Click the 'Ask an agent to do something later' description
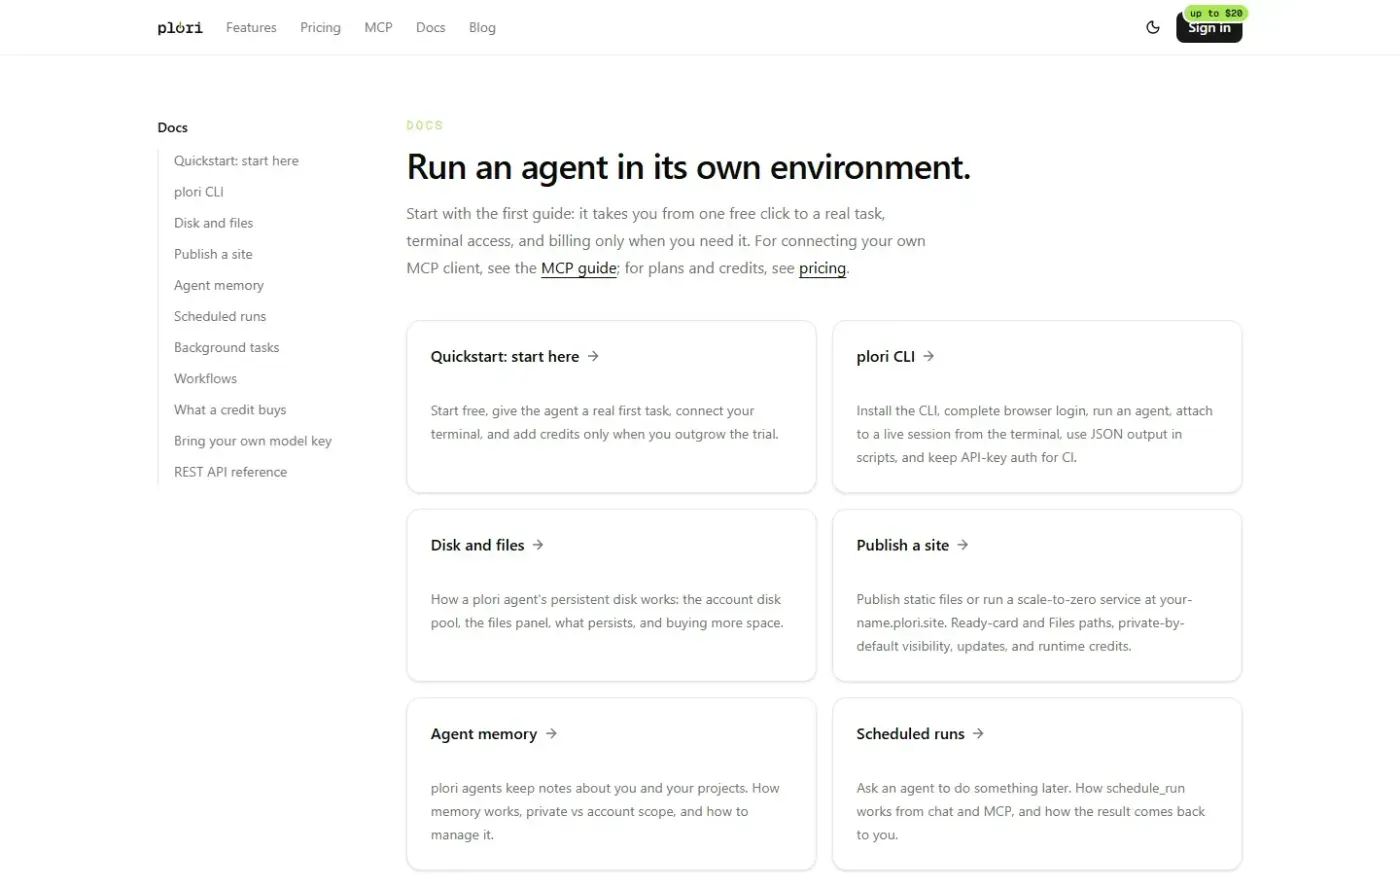Image resolution: width=1400 pixels, height=875 pixels. click(x=1030, y=812)
